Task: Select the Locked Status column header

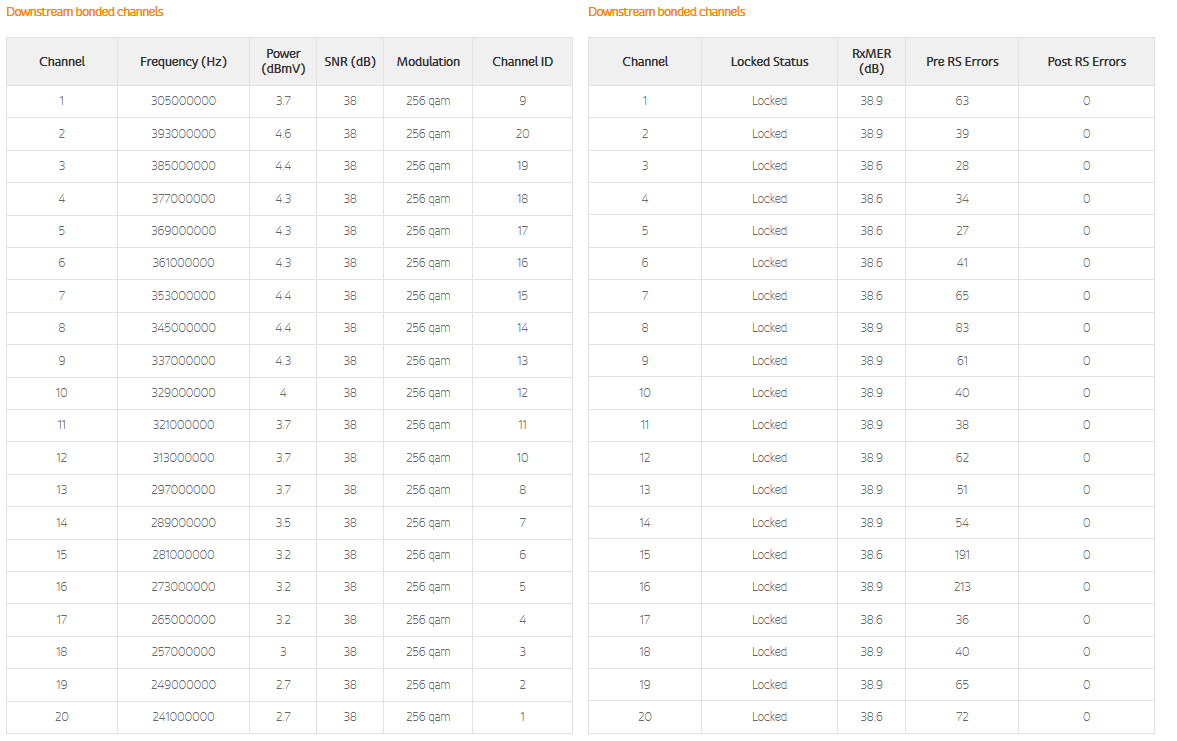Action: tap(769, 62)
